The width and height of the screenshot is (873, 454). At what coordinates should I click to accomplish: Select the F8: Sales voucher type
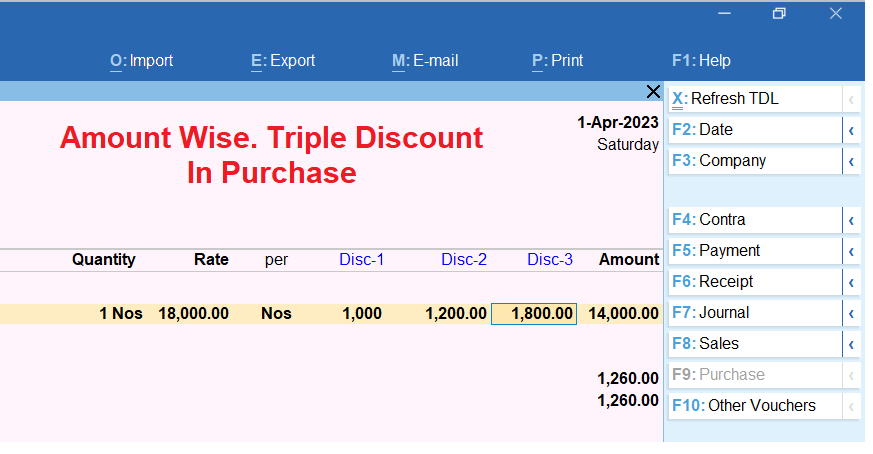(x=755, y=344)
